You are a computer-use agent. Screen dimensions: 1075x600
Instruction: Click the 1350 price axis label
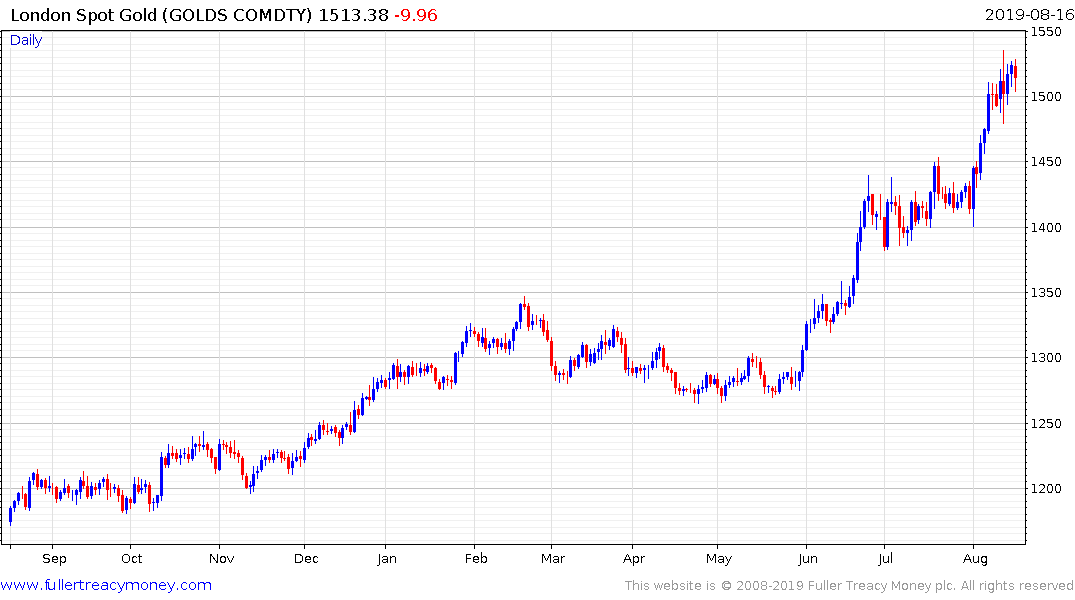click(x=1046, y=293)
